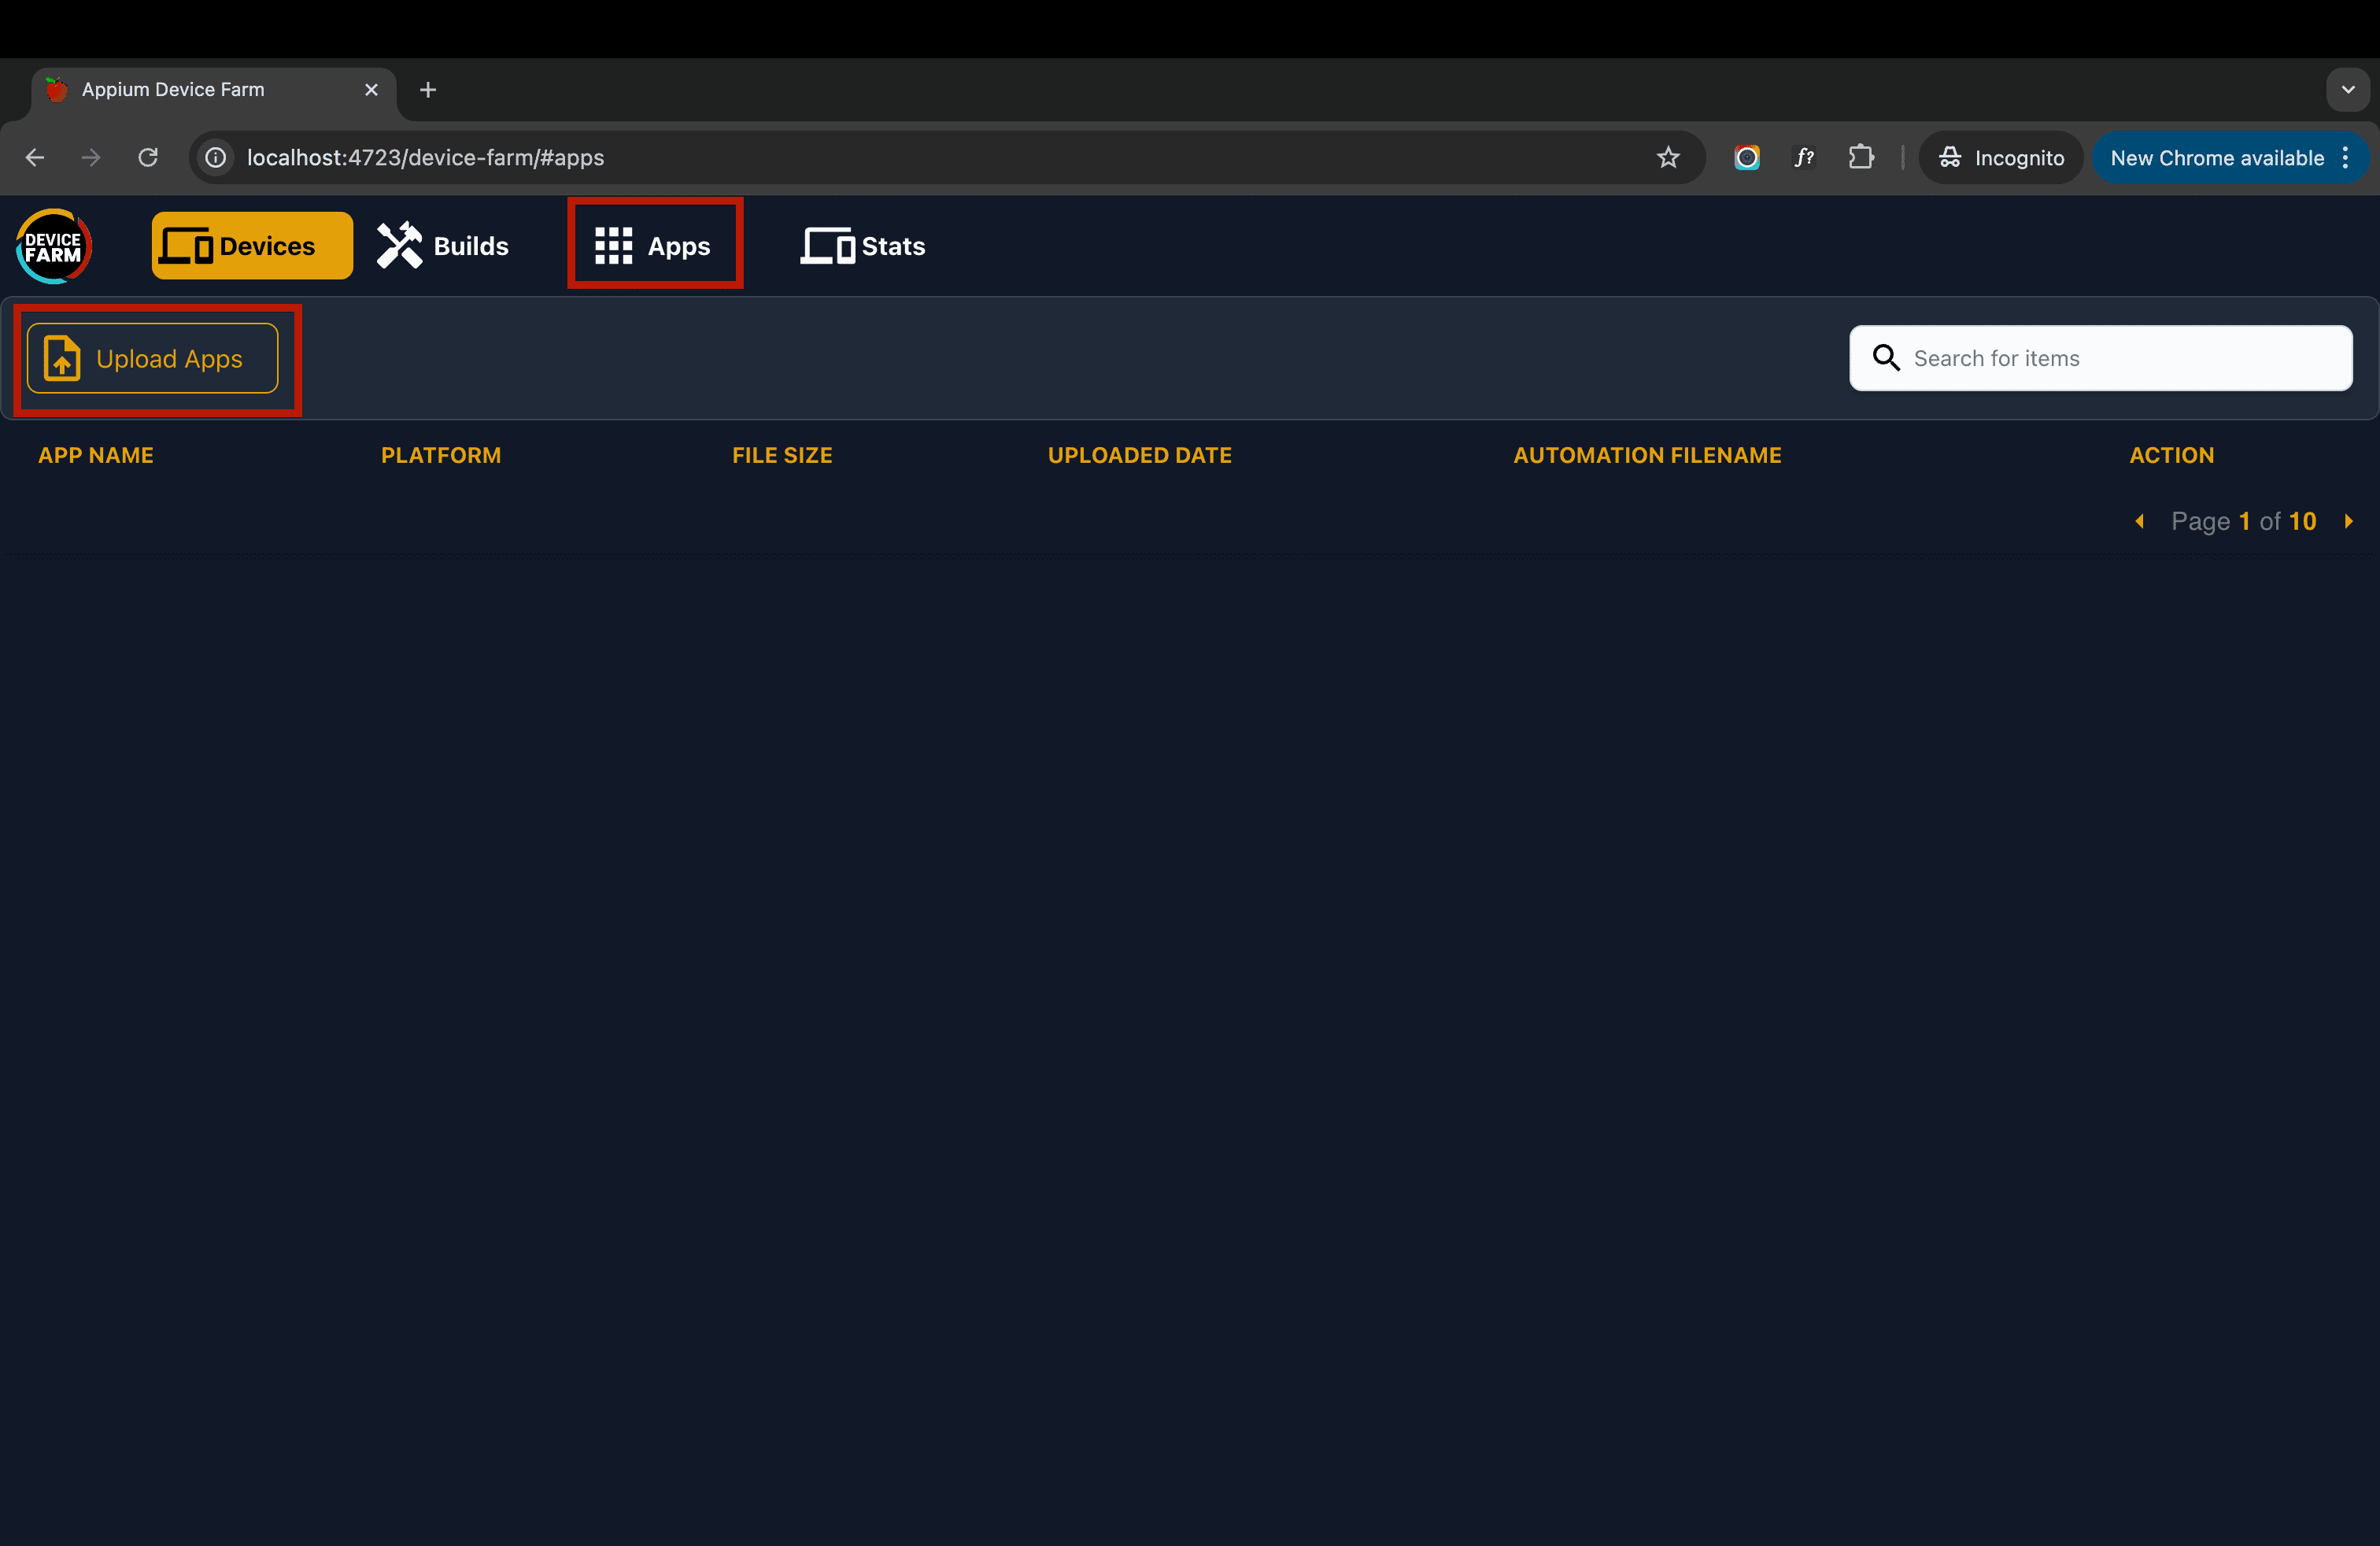Toggle the bookmark star for this page

click(1668, 157)
